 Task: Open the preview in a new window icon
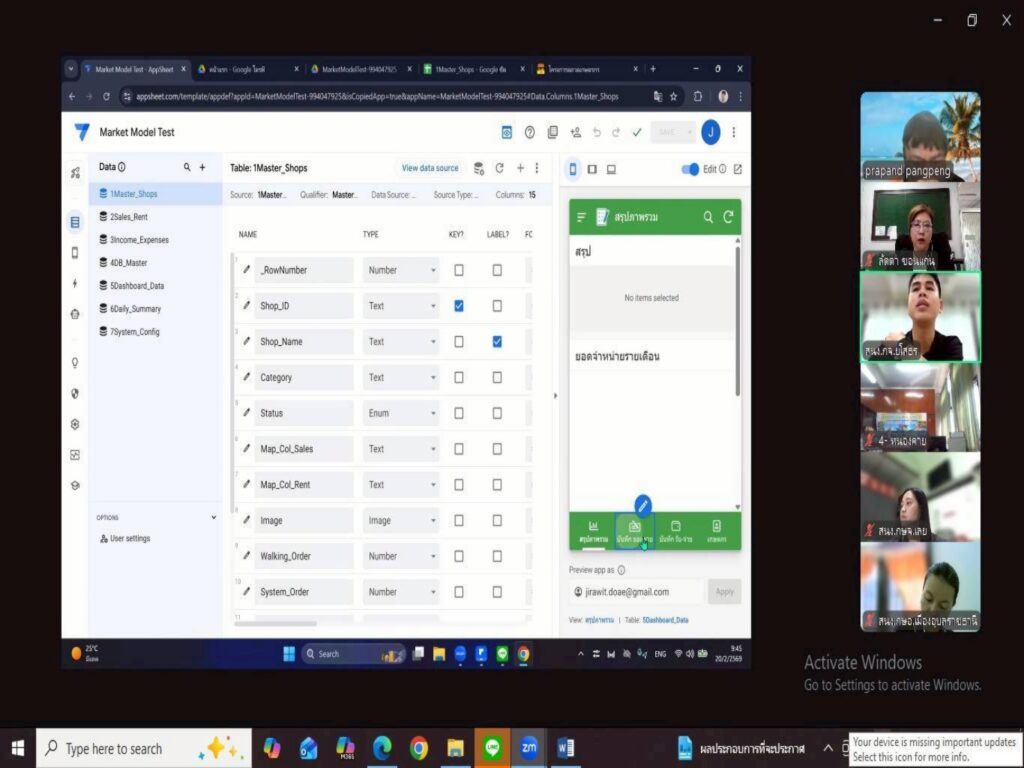(x=738, y=169)
